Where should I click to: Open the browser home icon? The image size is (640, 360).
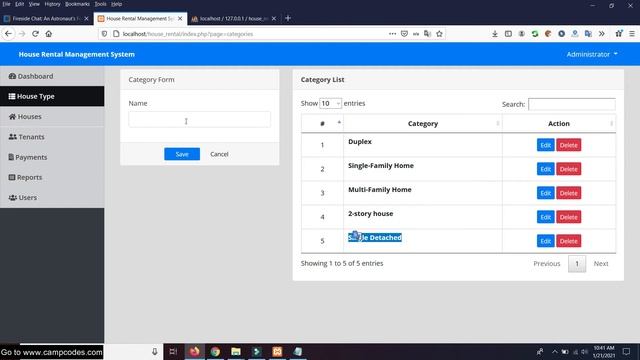(x=49, y=34)
